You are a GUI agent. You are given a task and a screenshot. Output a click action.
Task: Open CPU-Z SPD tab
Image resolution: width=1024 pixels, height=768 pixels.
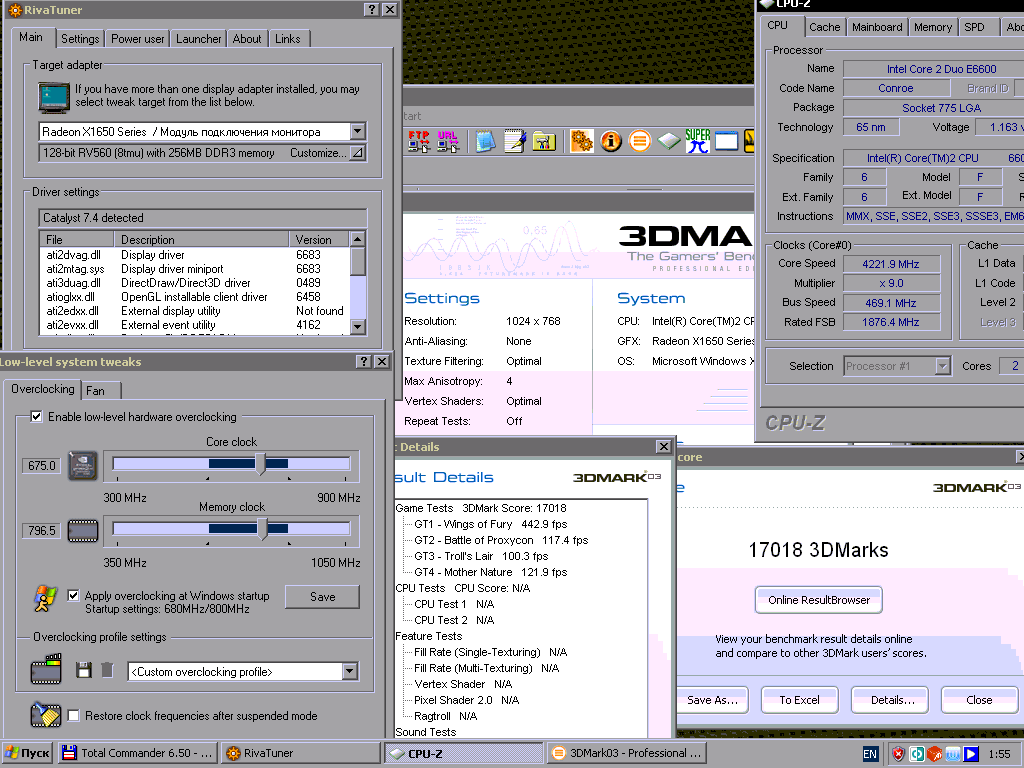pos(974,27)
